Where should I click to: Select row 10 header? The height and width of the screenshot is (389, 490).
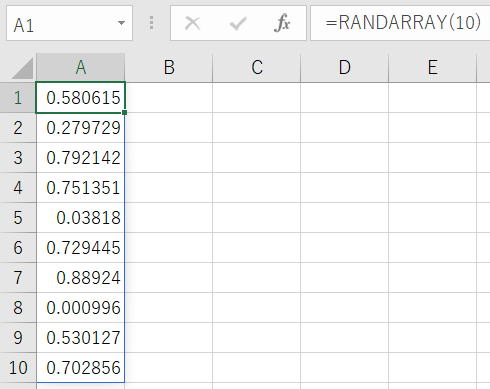(x=18, y=368)
